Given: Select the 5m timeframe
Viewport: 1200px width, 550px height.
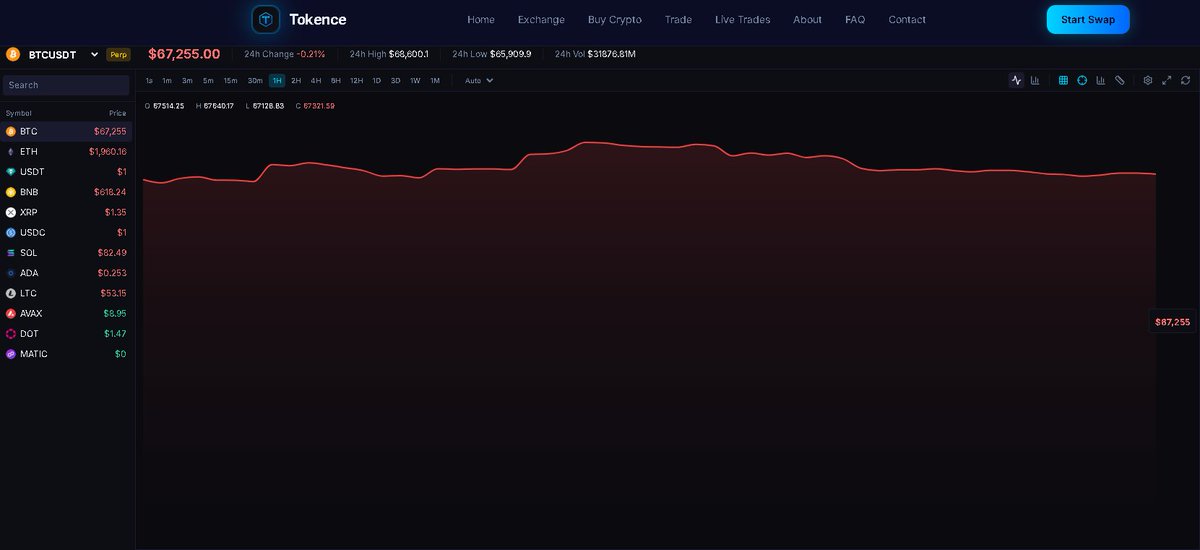Looking at the screenshot, I should (208, 80).
